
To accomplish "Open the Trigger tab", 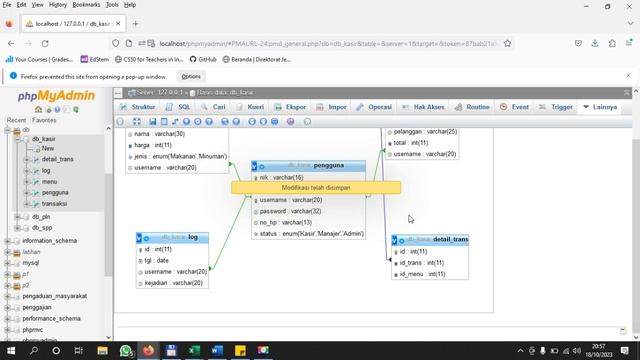I will pos(556,107).
